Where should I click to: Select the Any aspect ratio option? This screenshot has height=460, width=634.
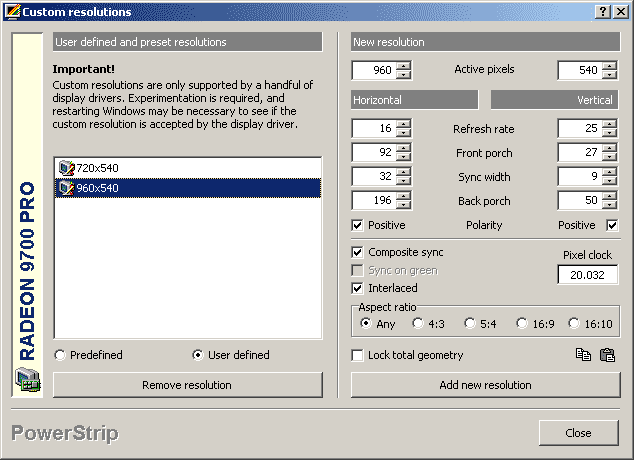[x=366, y=323]
